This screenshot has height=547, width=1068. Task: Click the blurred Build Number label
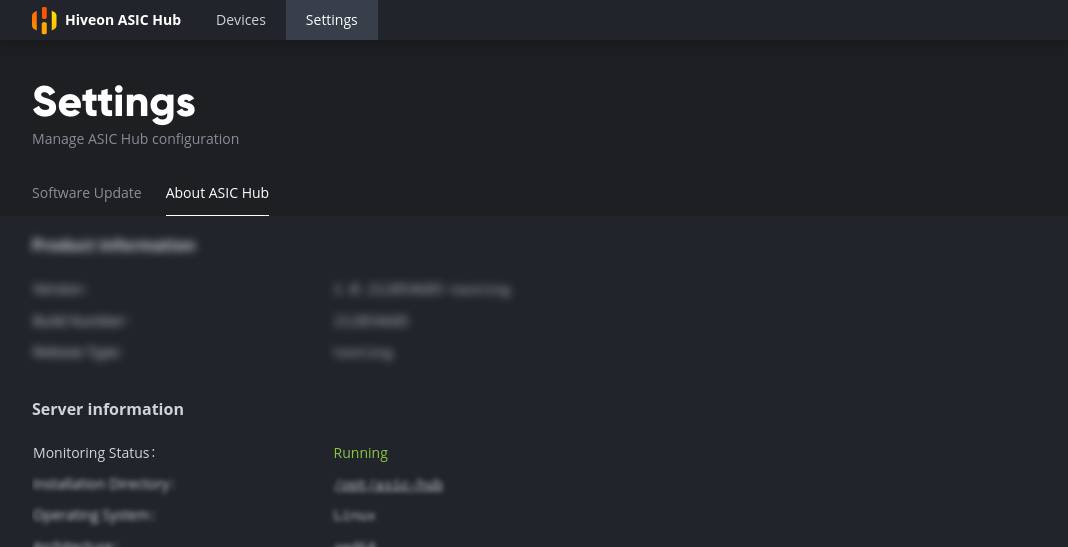point(79,321)
